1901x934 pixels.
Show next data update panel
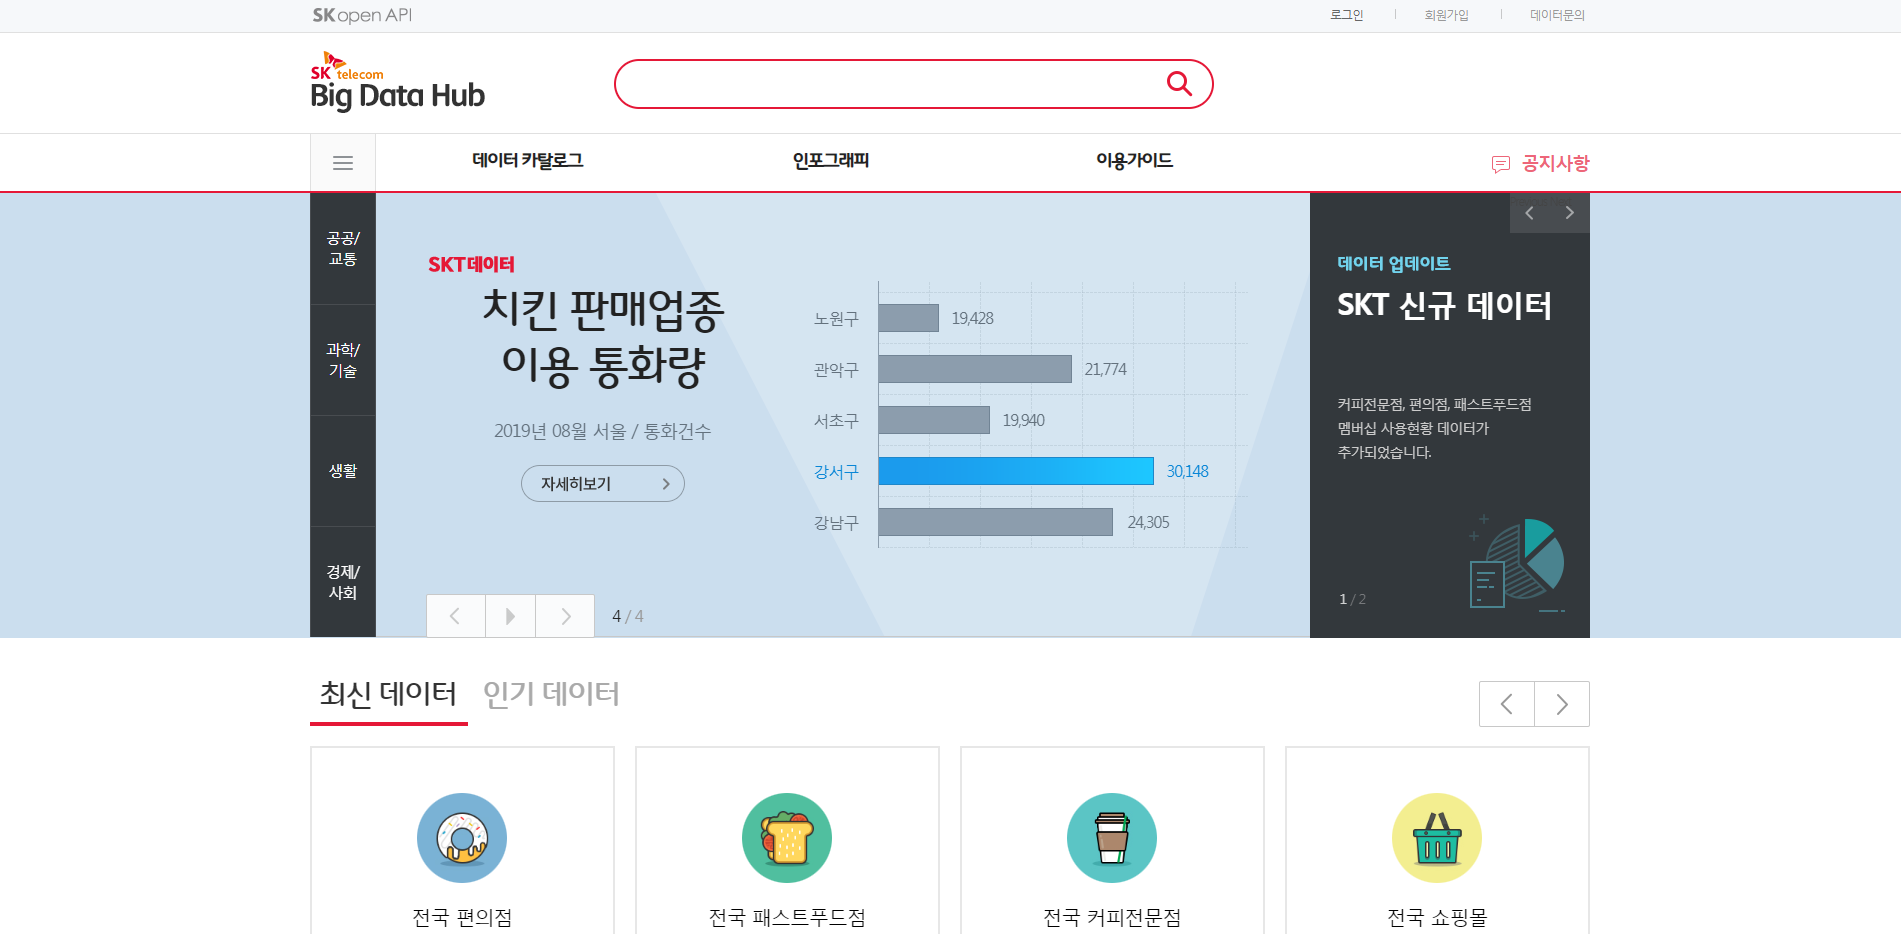pyautogui.click(x=1569, y=213)
